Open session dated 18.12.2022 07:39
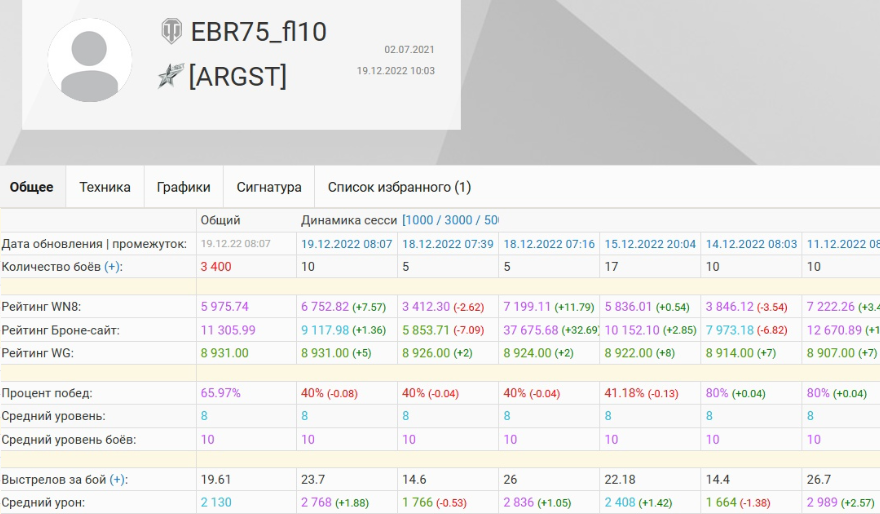880x514 pixels. (x=447, y=244)
